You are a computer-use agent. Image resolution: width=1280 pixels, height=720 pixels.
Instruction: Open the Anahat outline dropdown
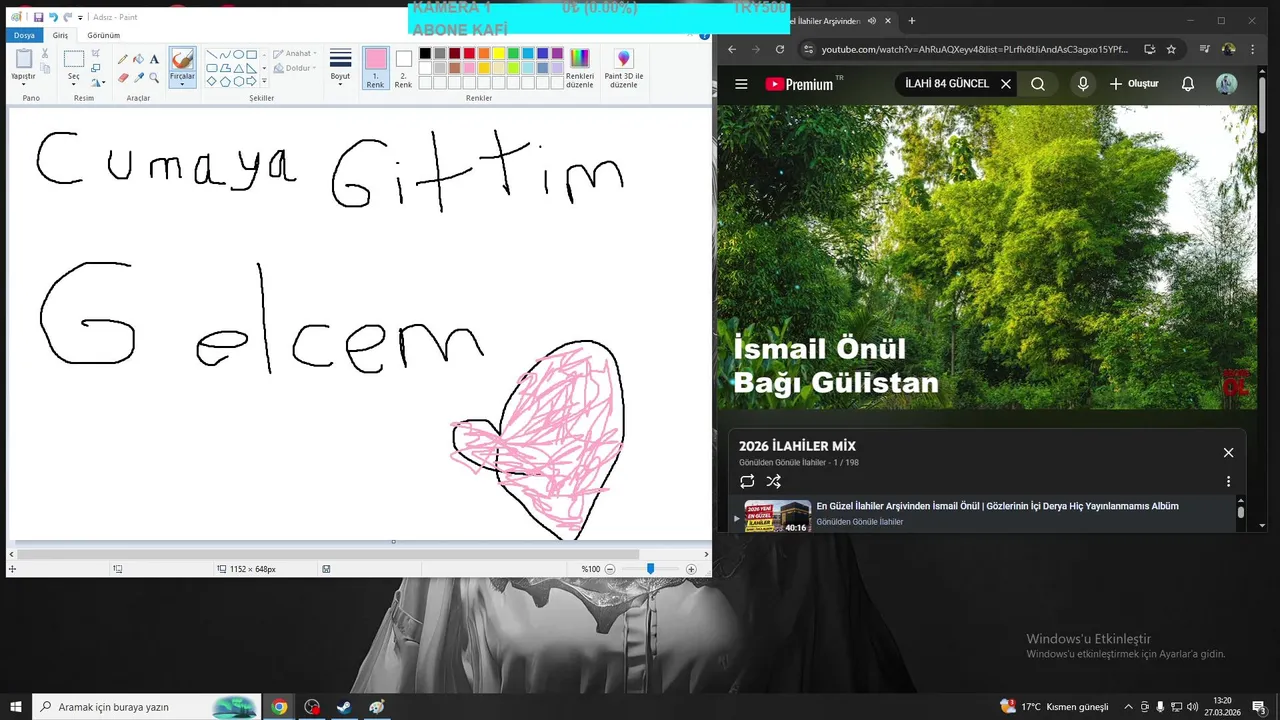click(x=295, y=54)
